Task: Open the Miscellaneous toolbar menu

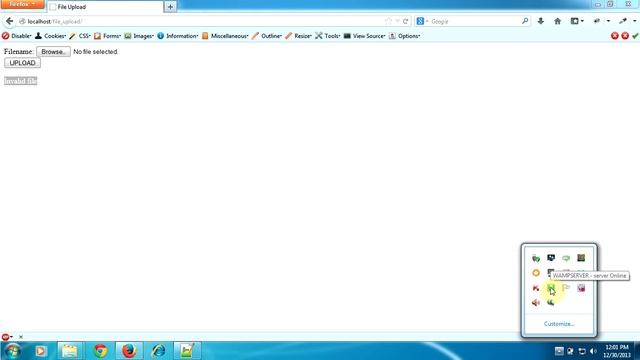Action: coord(225,36)
